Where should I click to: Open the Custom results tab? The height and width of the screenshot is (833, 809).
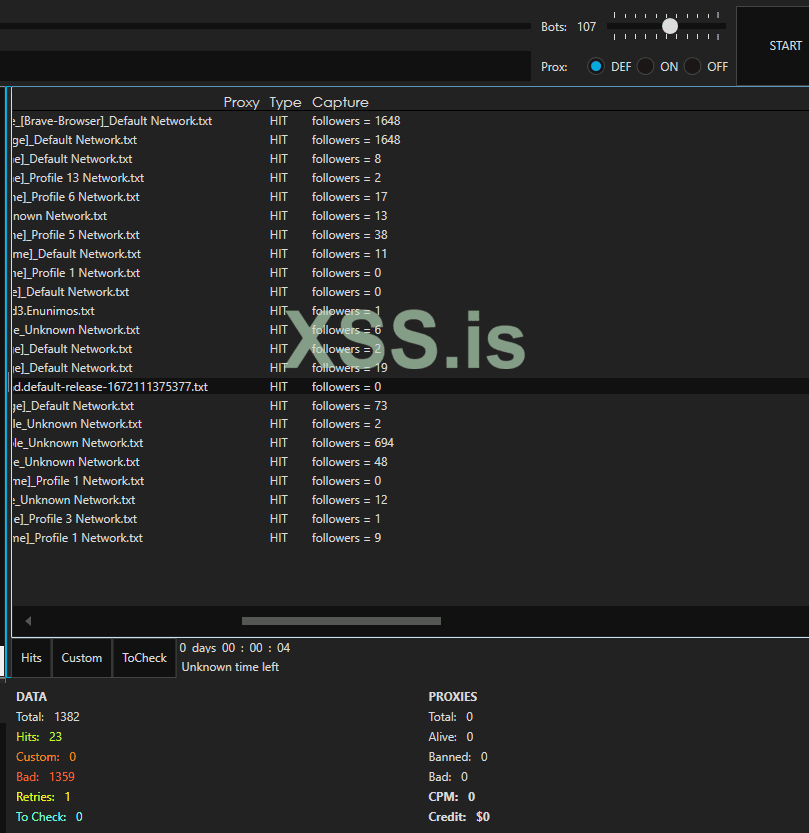coord(82,657)
